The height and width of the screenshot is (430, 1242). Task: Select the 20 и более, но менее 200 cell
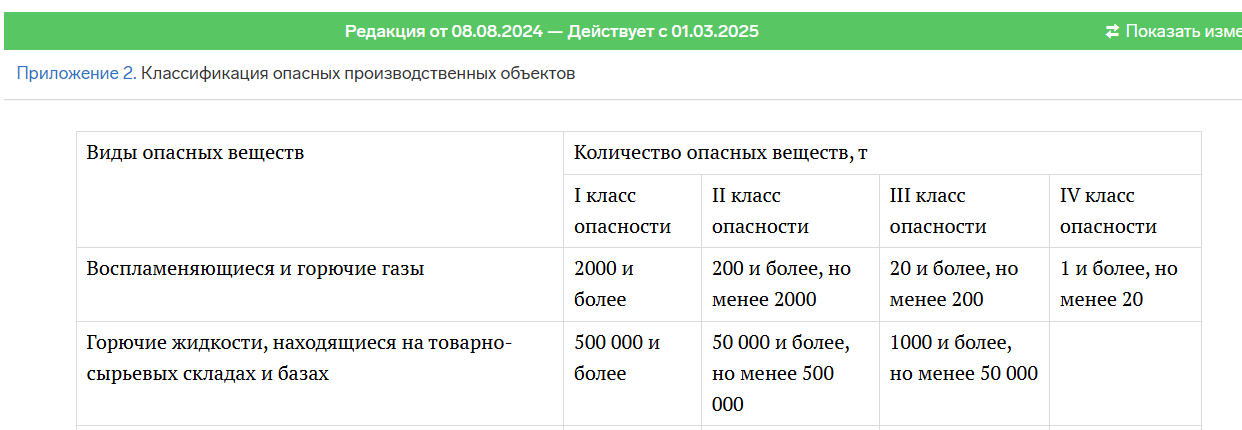pos(953,284)
